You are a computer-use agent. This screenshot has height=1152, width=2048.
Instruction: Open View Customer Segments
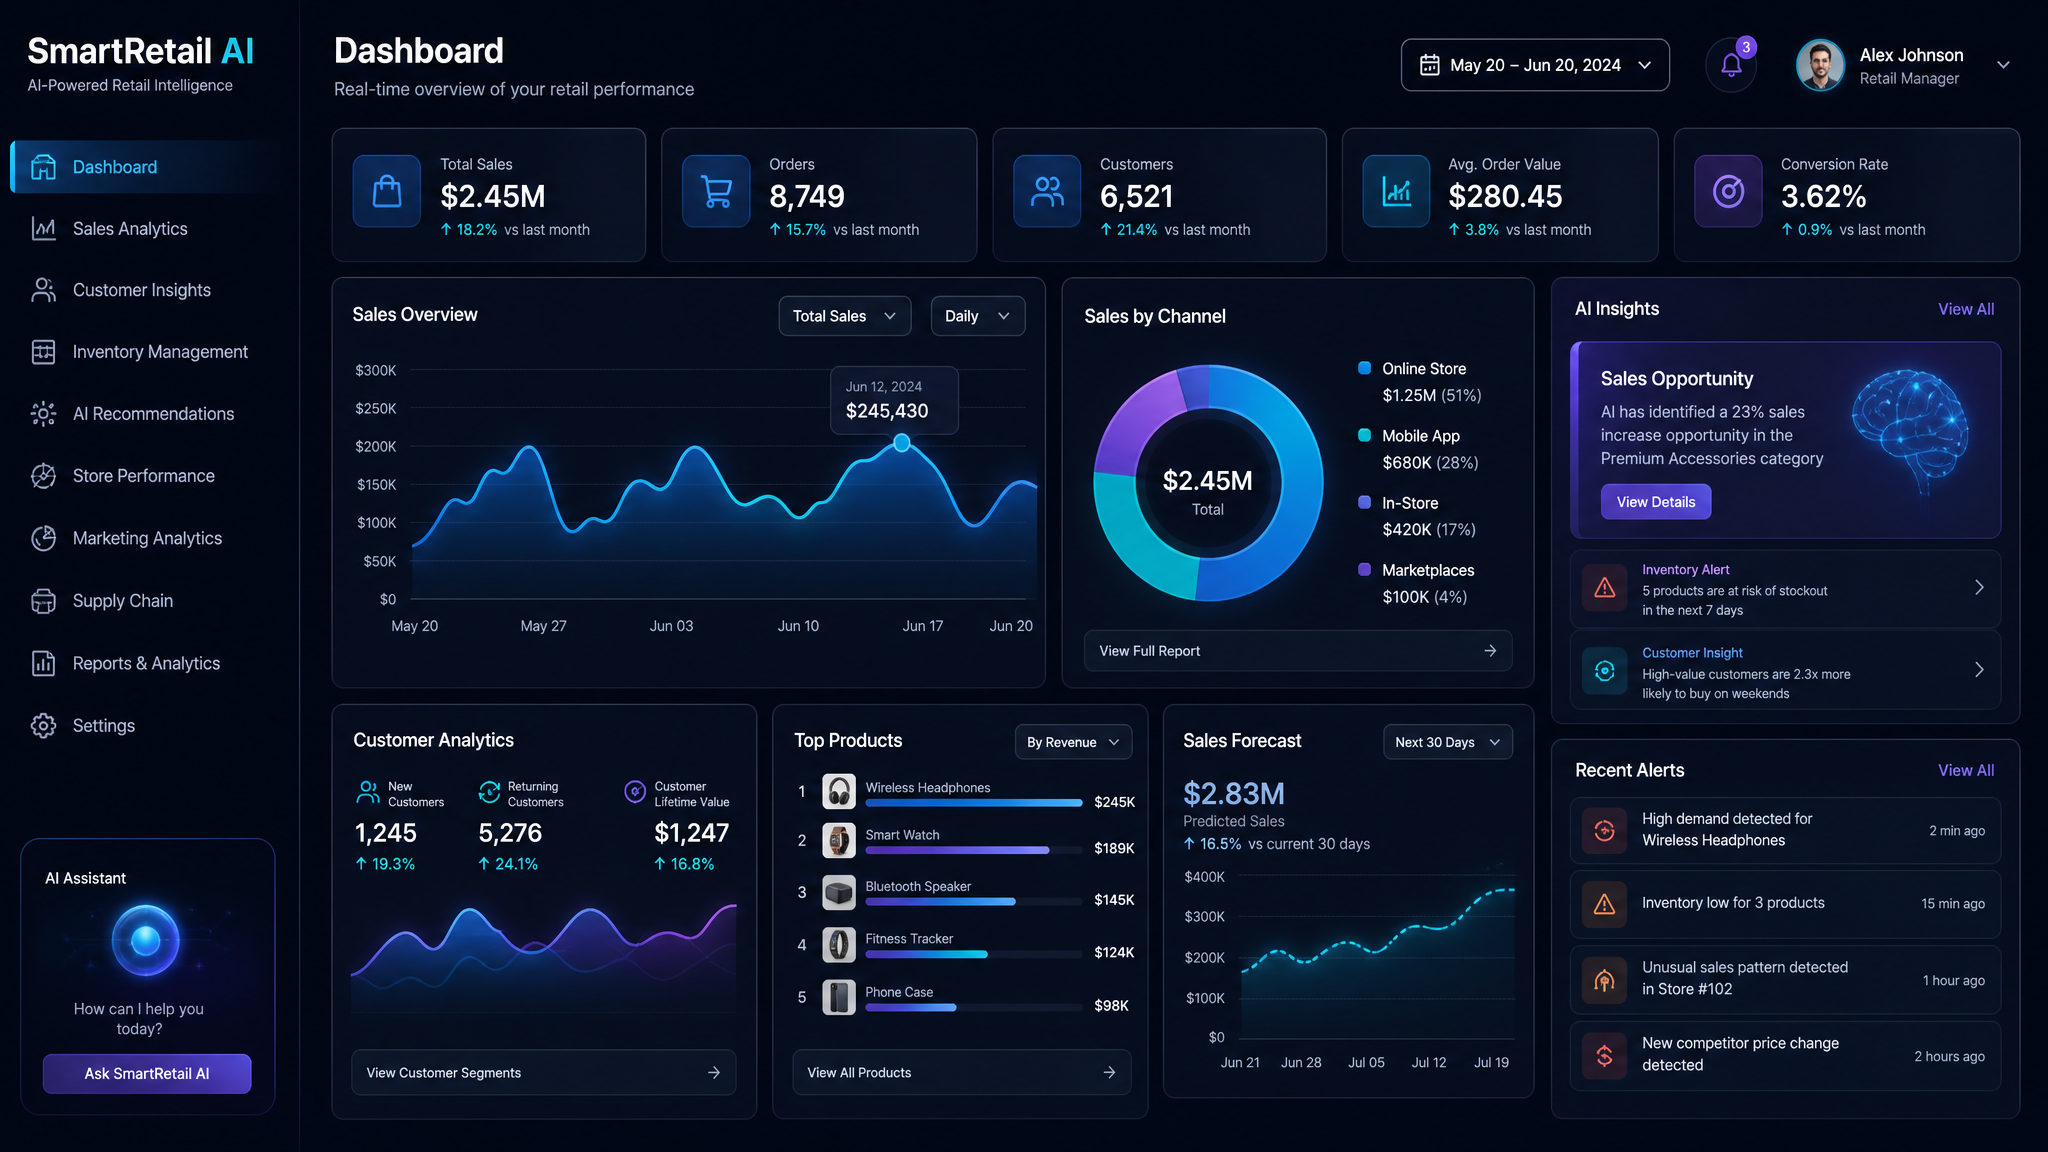pyautogui.click(x=543, y=1073)
